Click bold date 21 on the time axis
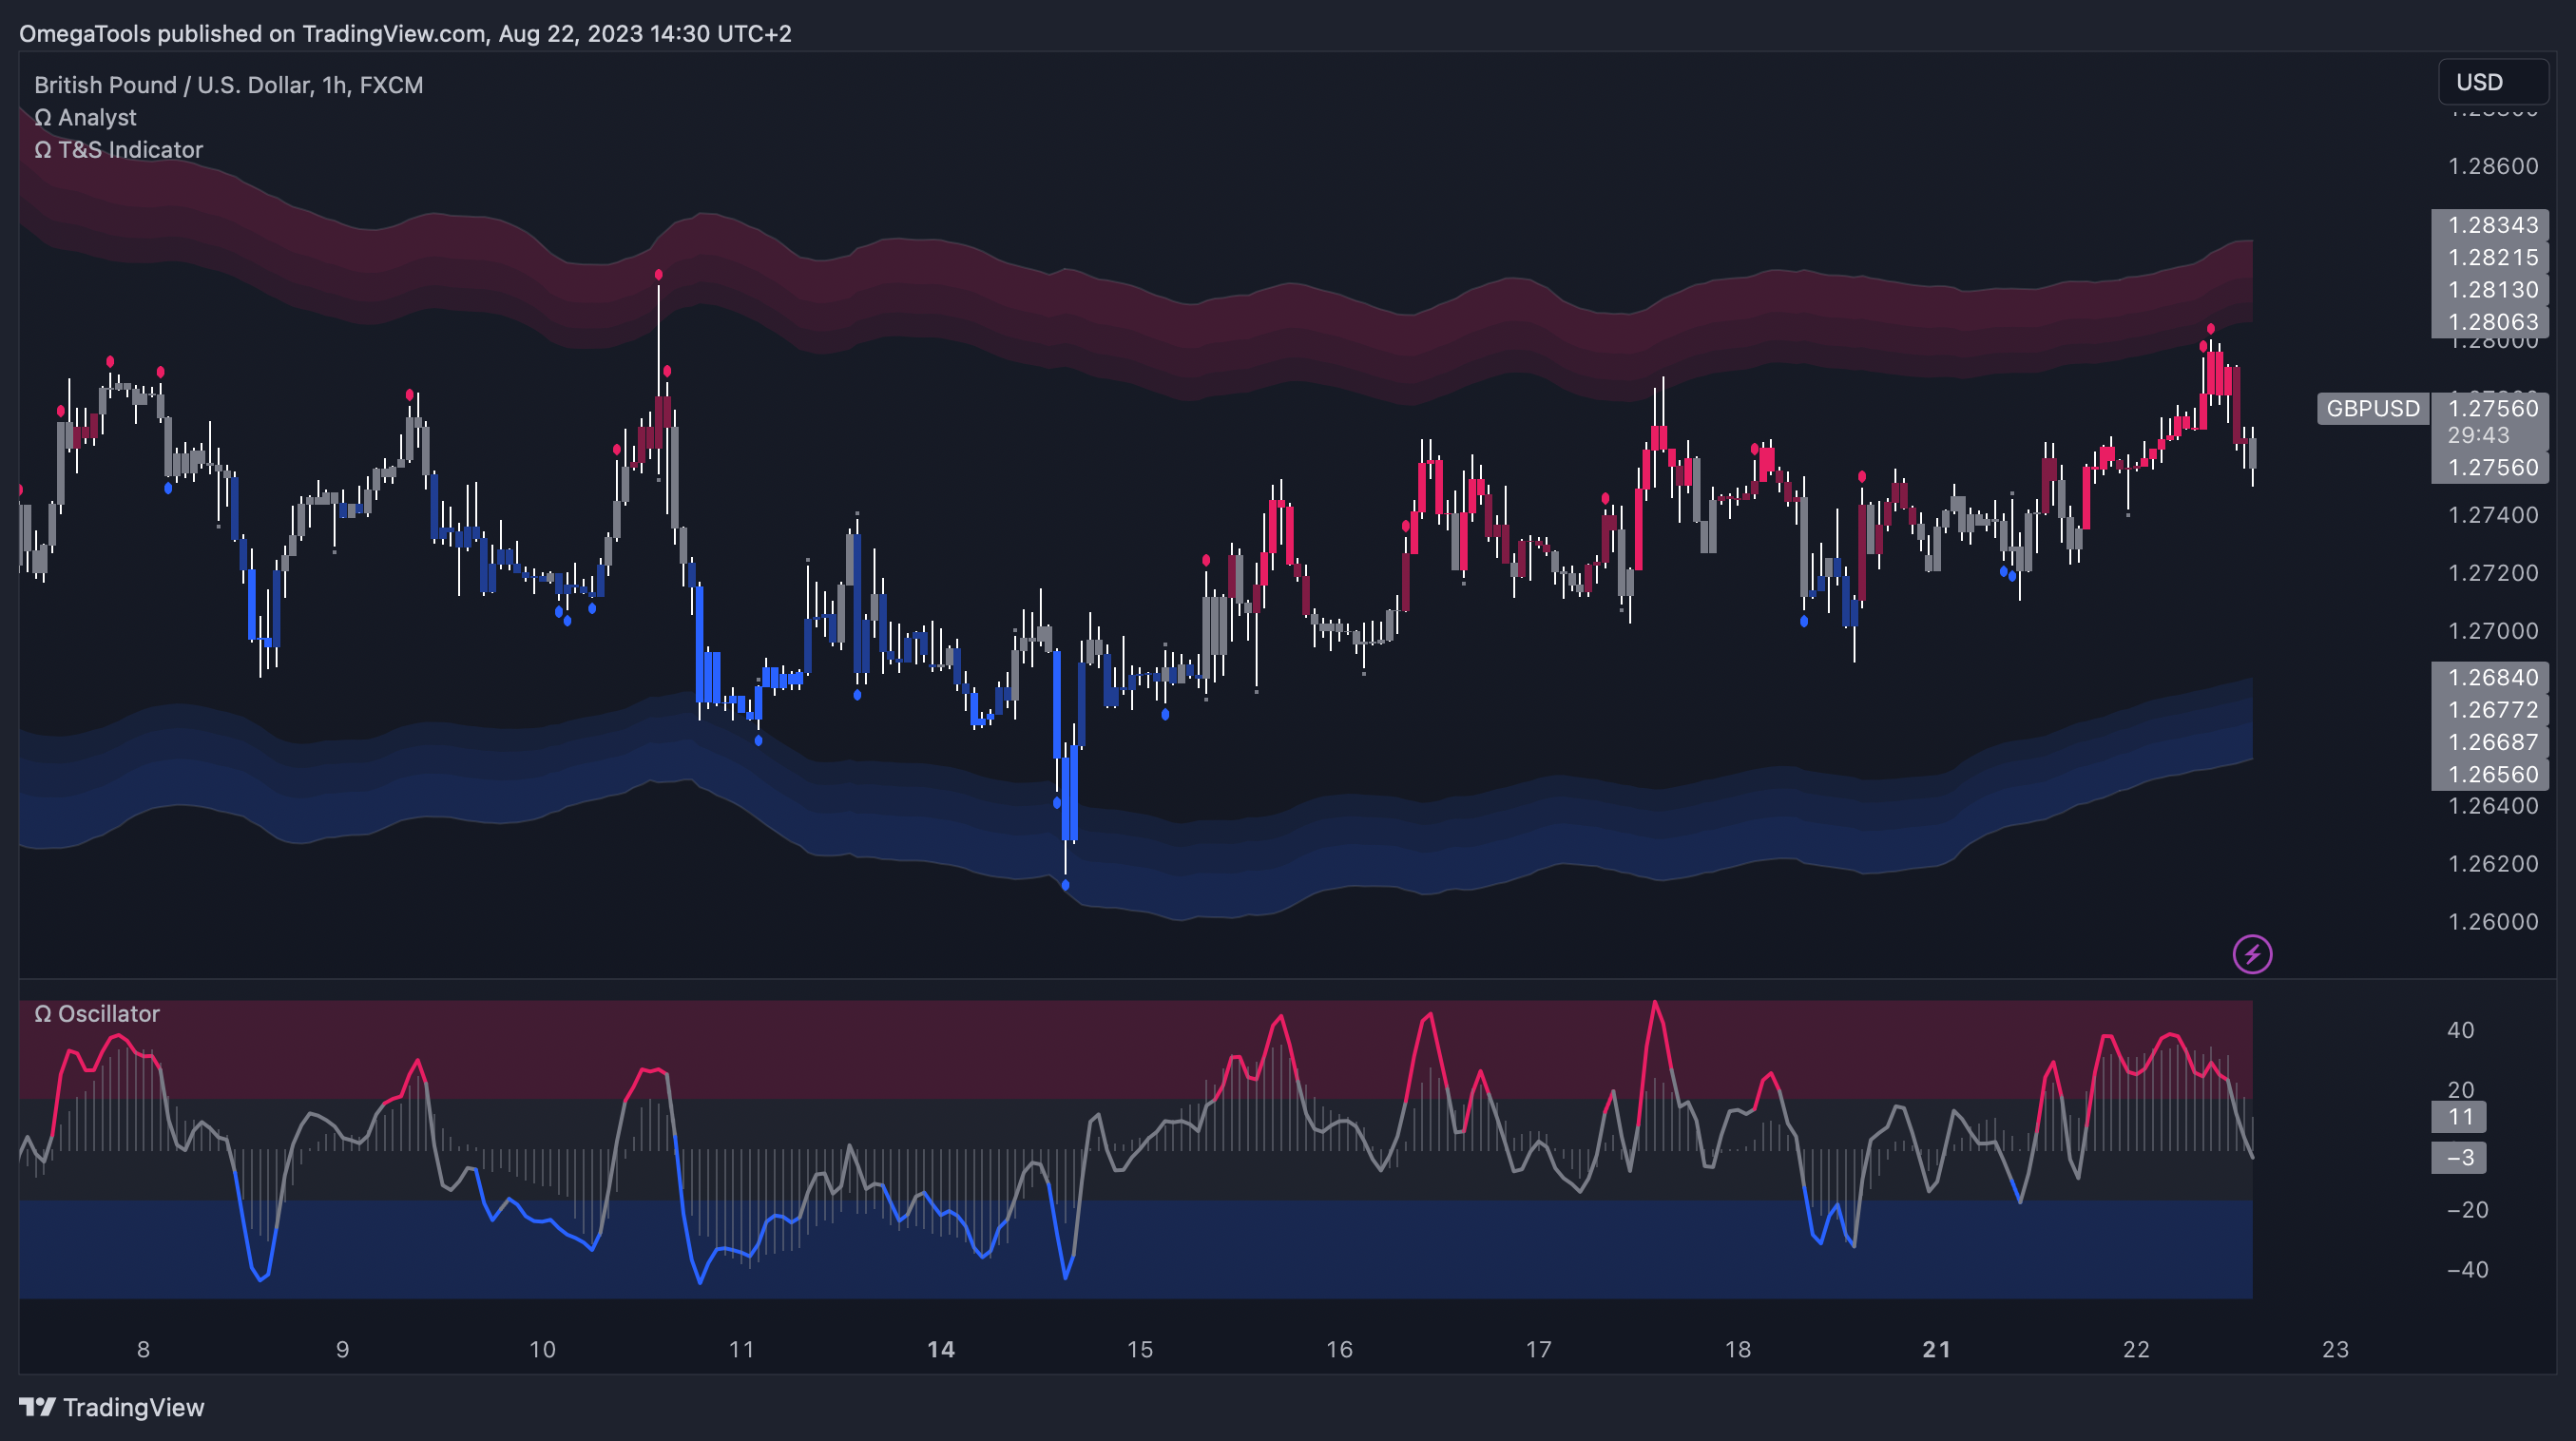The width and height of the screenshot is (2576, 1441). (1937, 1349)
